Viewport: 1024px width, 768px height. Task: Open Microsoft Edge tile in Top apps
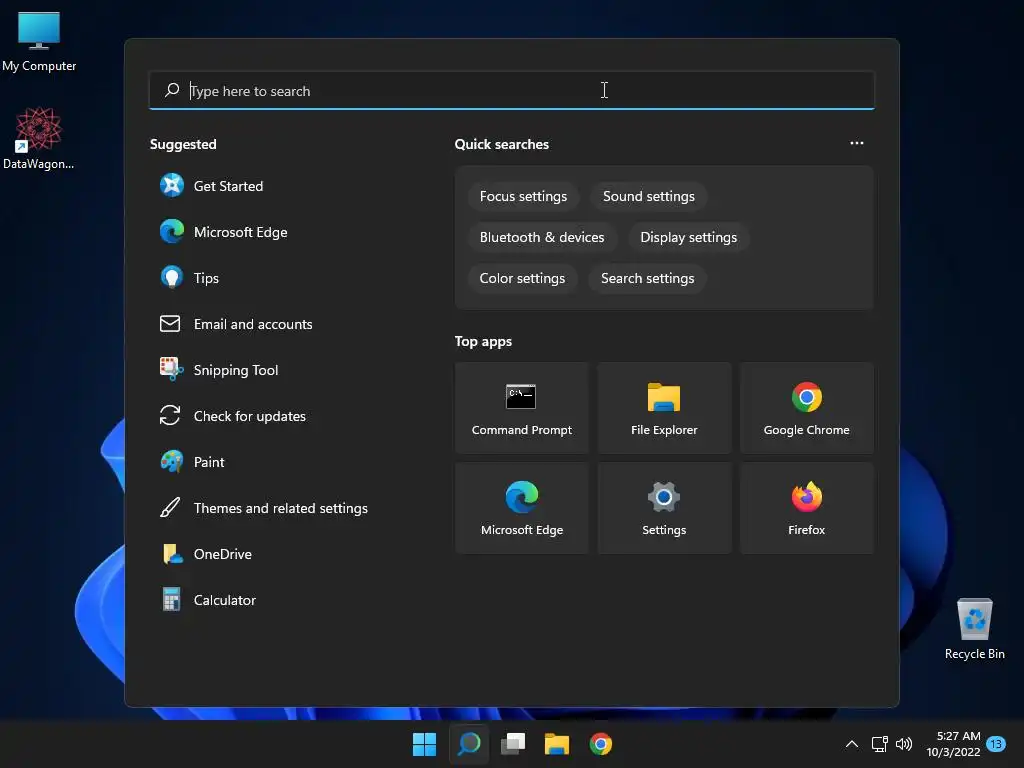[522, 508]
